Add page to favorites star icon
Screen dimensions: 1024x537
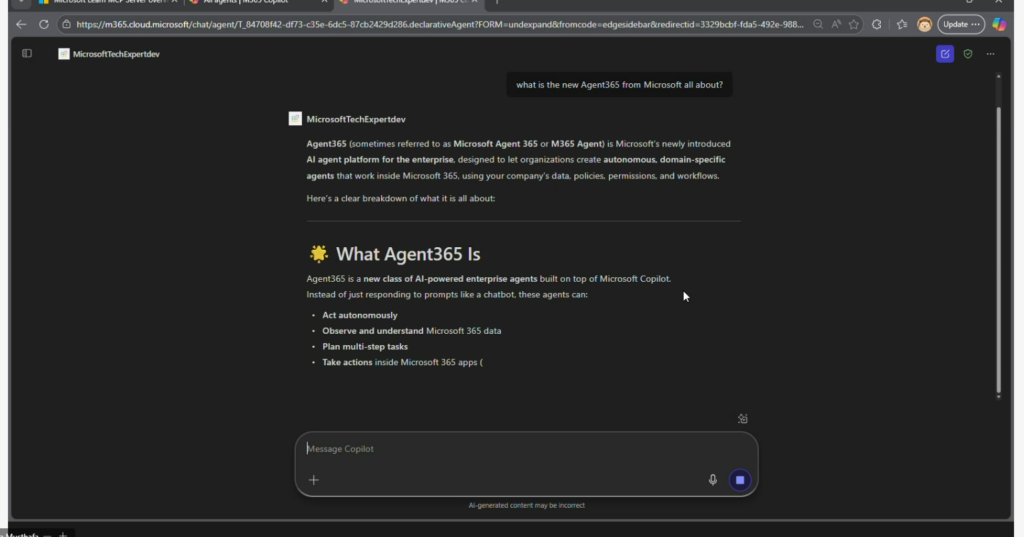point(854,24)
